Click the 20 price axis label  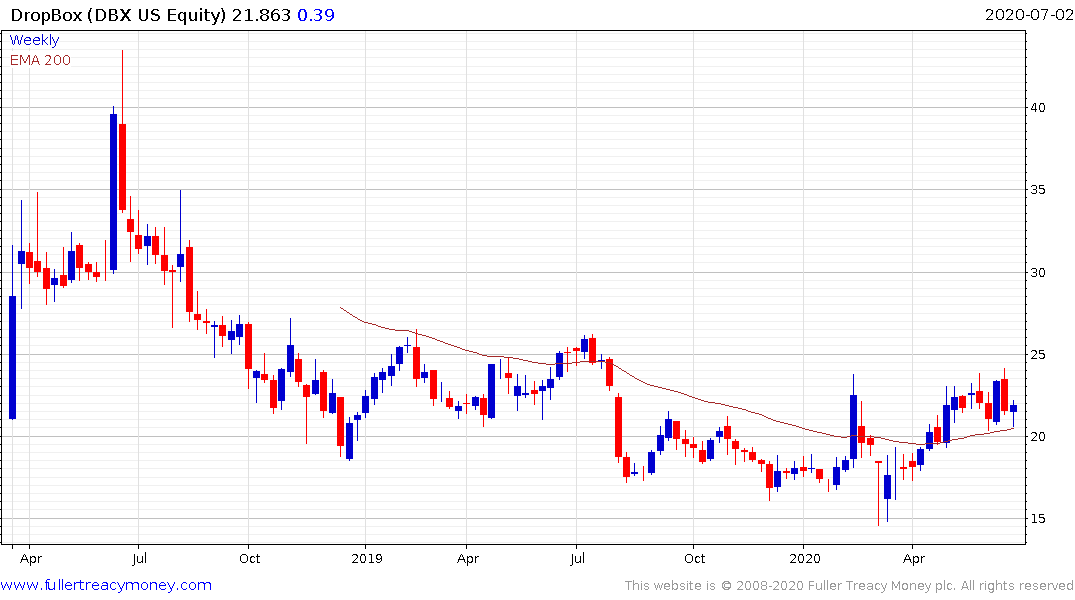coord(1038,437)
